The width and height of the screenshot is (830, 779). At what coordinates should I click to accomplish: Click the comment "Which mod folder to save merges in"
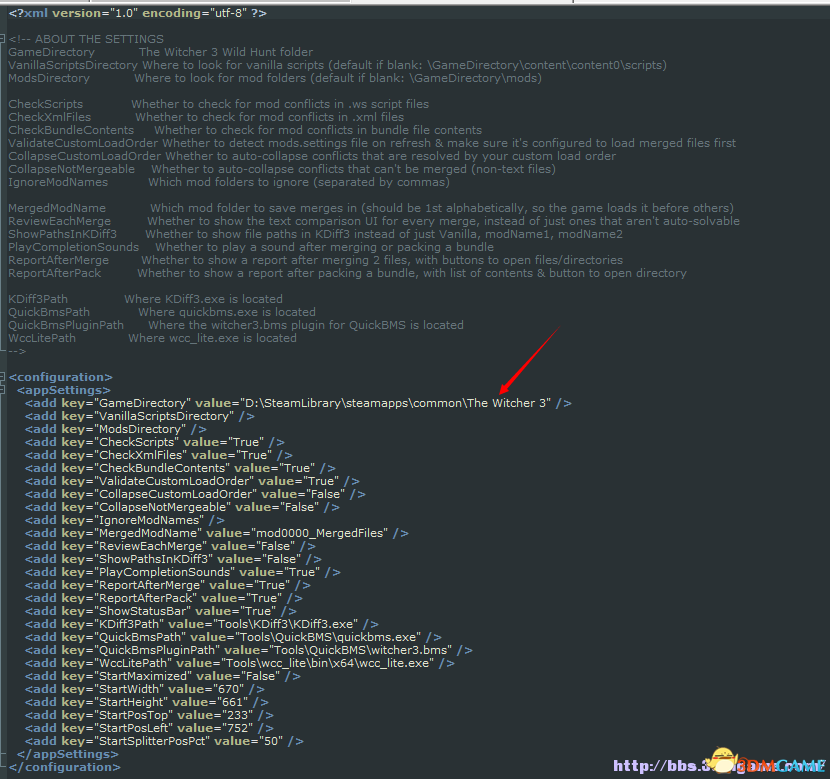(254, 208)
